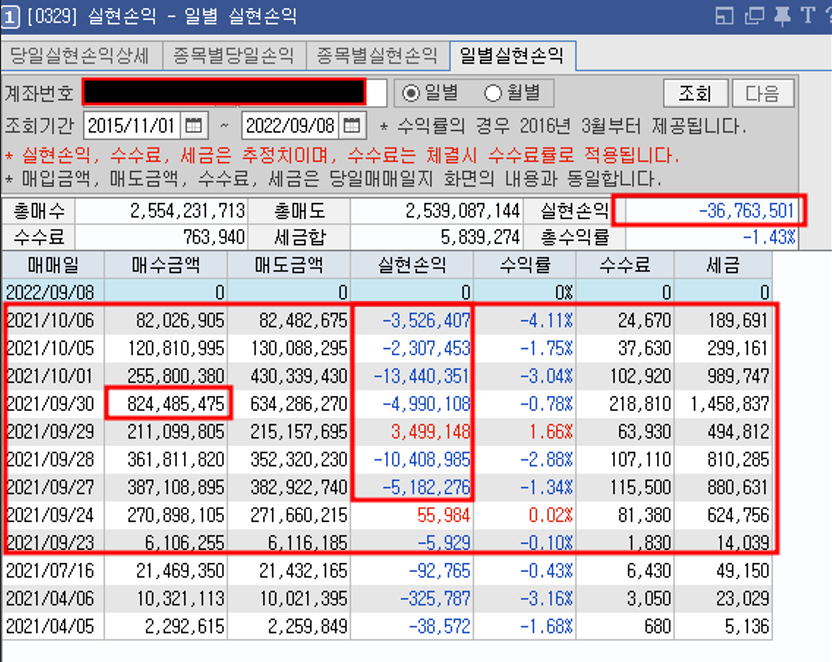Click the 매도금액 column header
Image resolution: width=832 pixels, height=662 pixels.
pyautogui.click(x=289, y=264)
